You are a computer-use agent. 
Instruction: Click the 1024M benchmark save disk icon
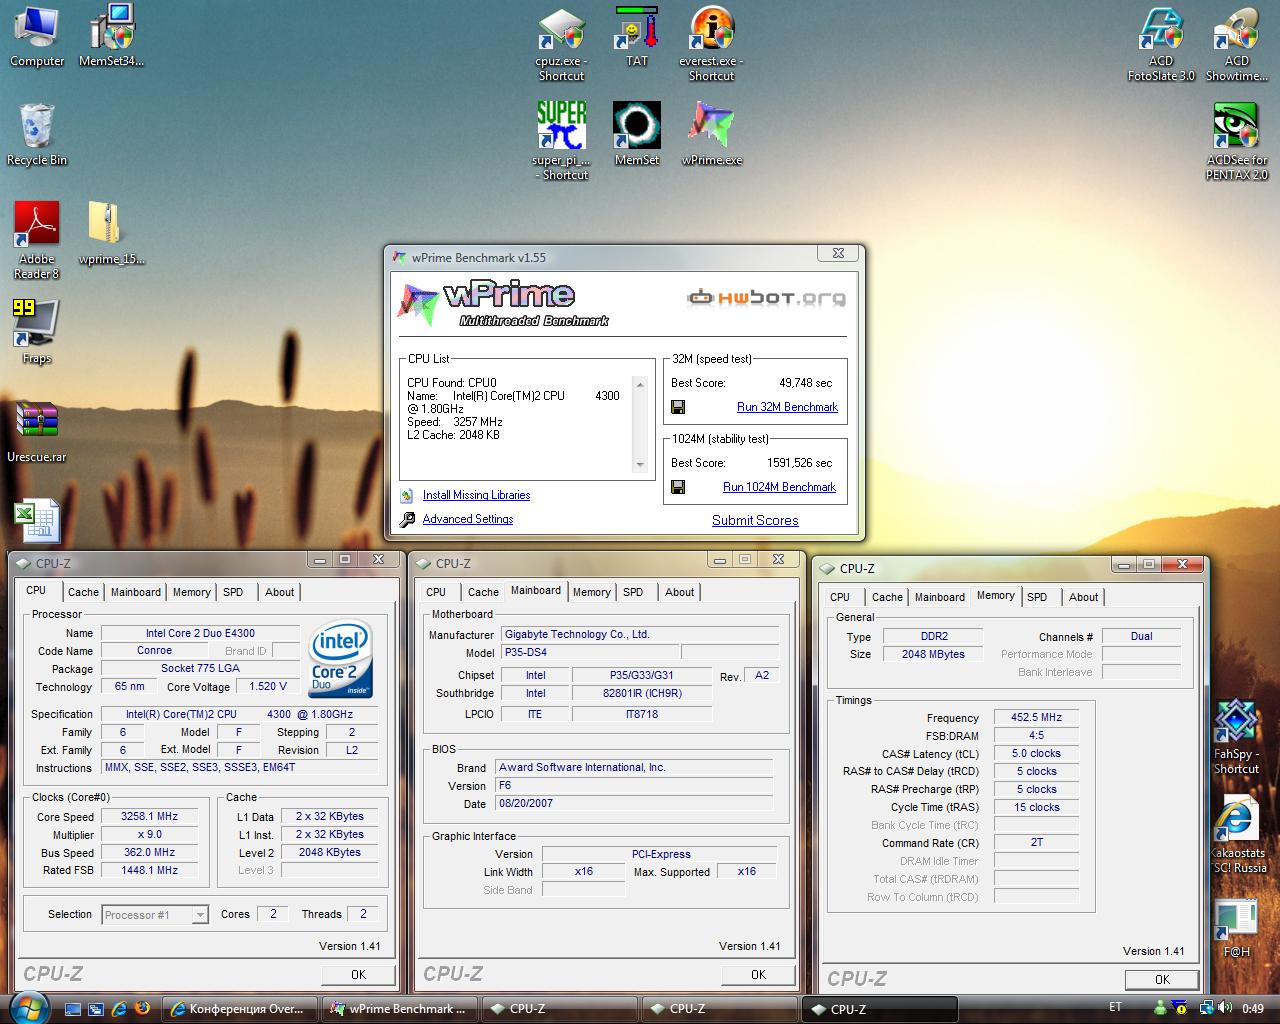pos(678,487)
